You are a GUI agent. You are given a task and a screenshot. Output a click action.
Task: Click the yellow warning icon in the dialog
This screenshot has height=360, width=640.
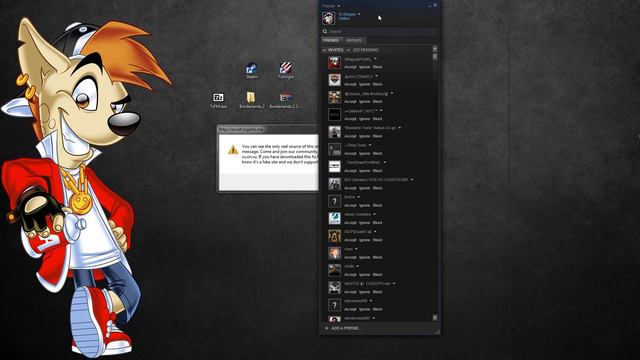233,150
